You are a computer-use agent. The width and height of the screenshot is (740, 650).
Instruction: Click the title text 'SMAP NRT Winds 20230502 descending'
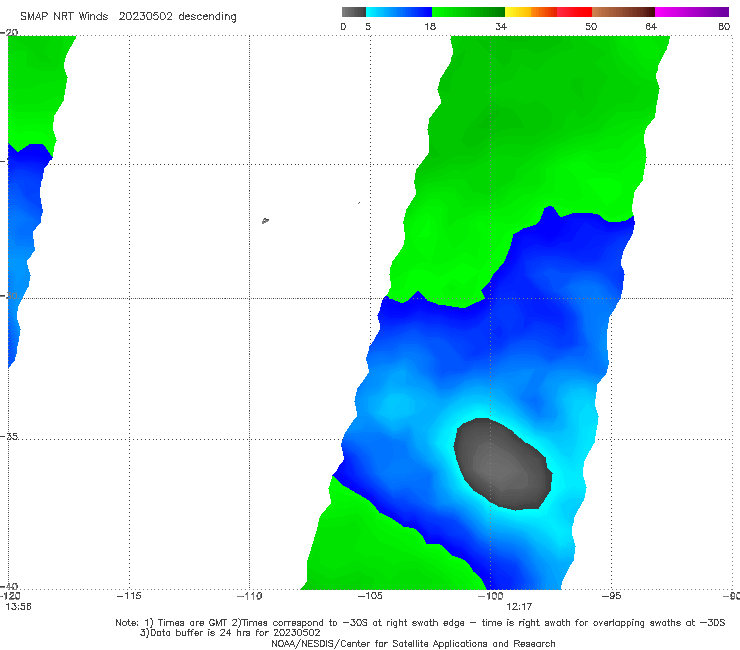coord(128,16)
